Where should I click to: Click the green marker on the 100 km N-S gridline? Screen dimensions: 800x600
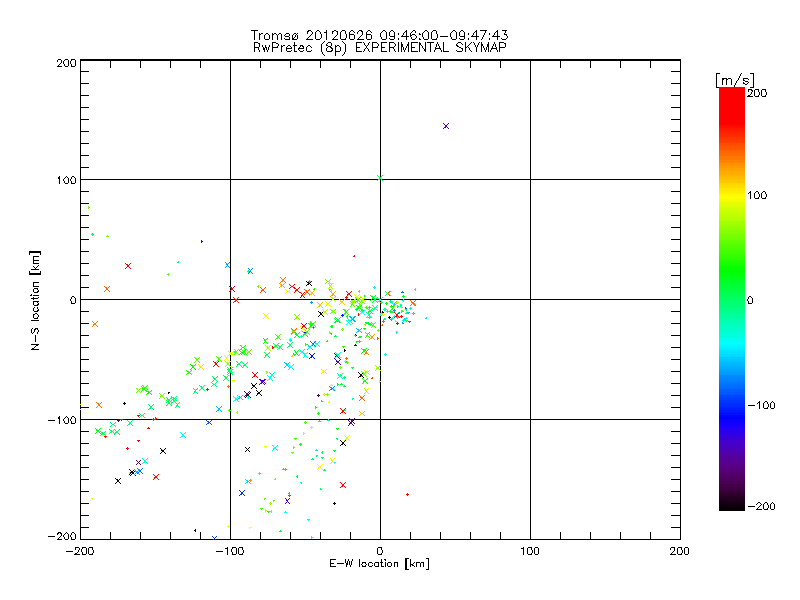tap(380, 178)
